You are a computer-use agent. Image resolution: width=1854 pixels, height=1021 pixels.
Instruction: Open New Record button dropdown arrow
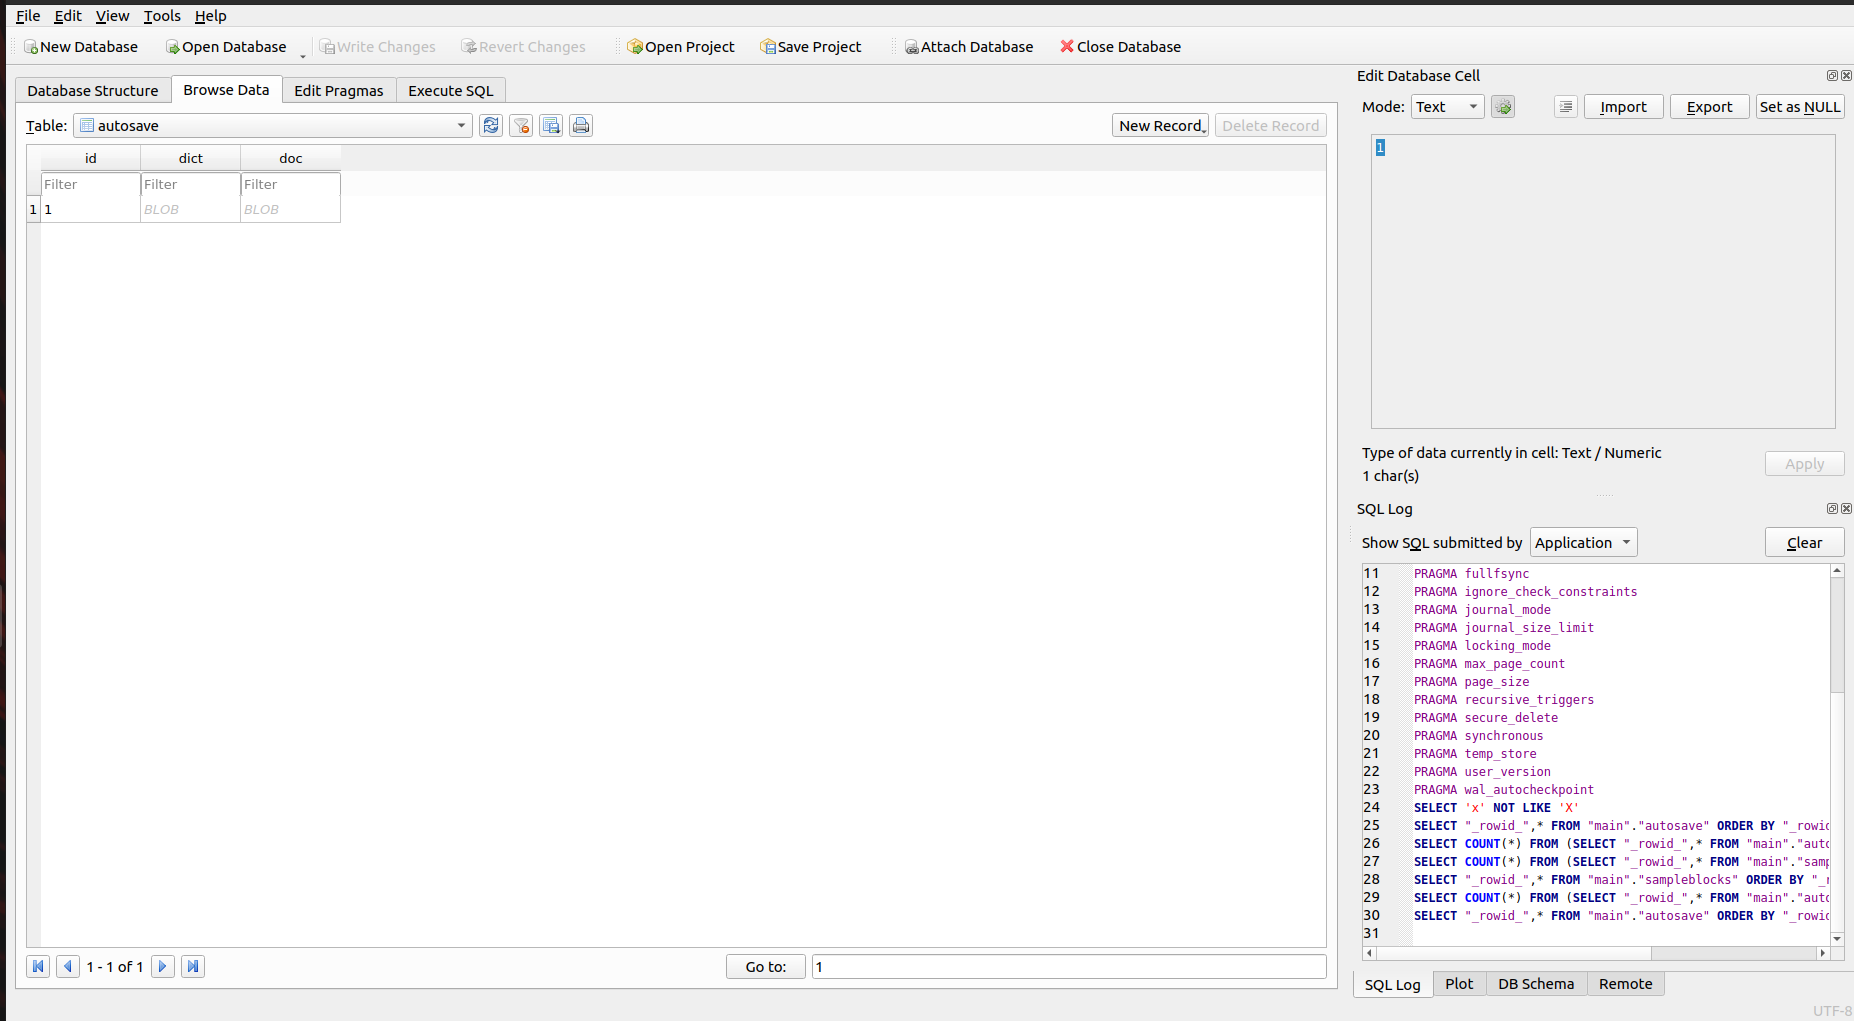click(x=1204, y=129)
